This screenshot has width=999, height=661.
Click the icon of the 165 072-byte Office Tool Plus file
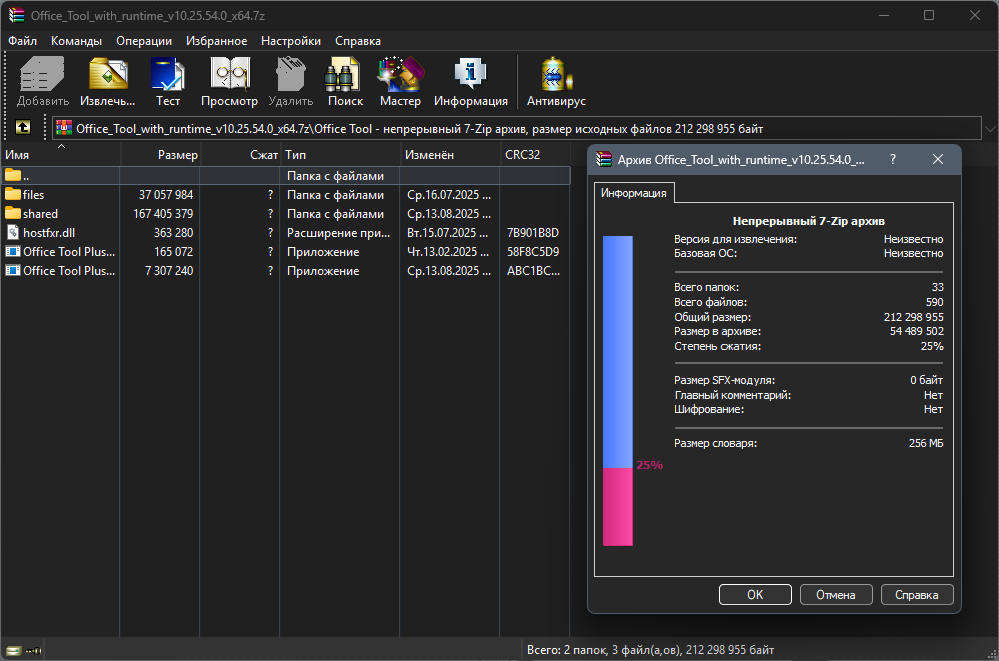(13, 252)
